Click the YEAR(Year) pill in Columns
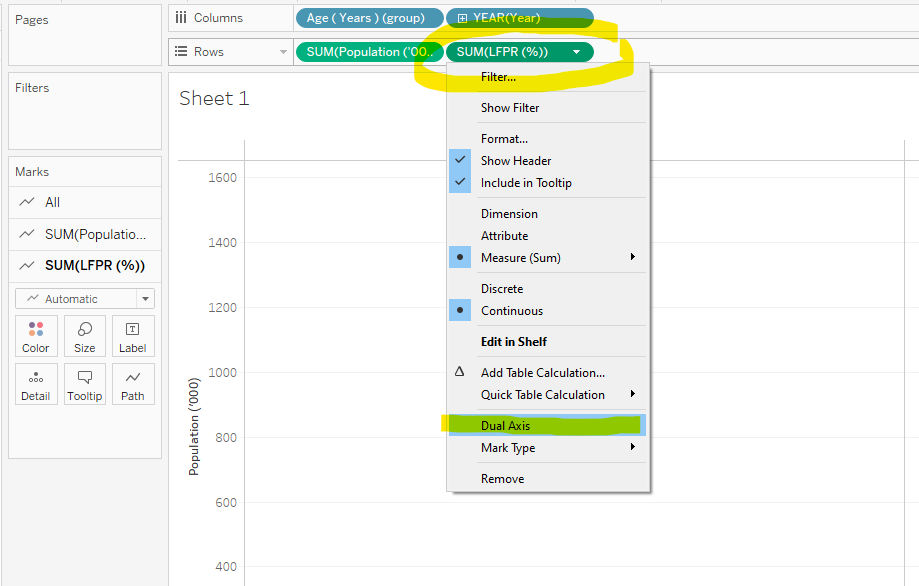Screen dimensions: 919x586 (x=519, y=17)
